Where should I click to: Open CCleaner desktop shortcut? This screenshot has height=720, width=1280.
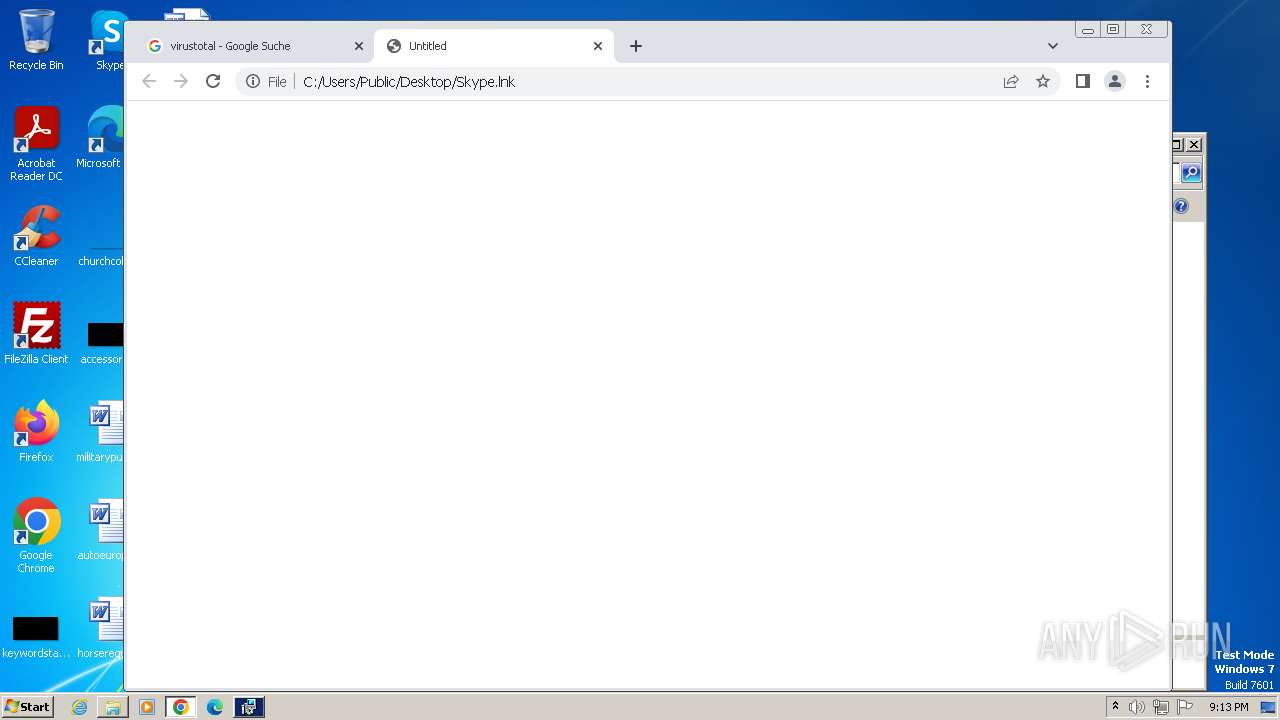[x=36, y=236]
